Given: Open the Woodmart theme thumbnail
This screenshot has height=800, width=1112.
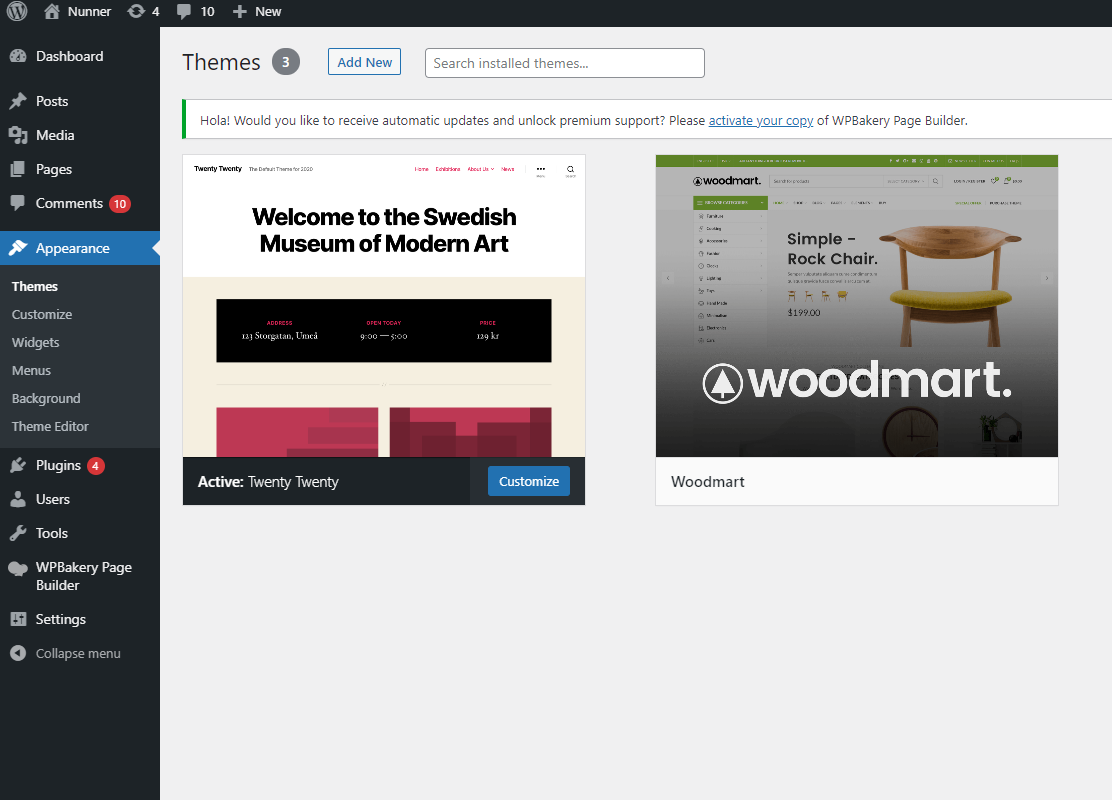Looking at the screenshot, I should 857,306.
